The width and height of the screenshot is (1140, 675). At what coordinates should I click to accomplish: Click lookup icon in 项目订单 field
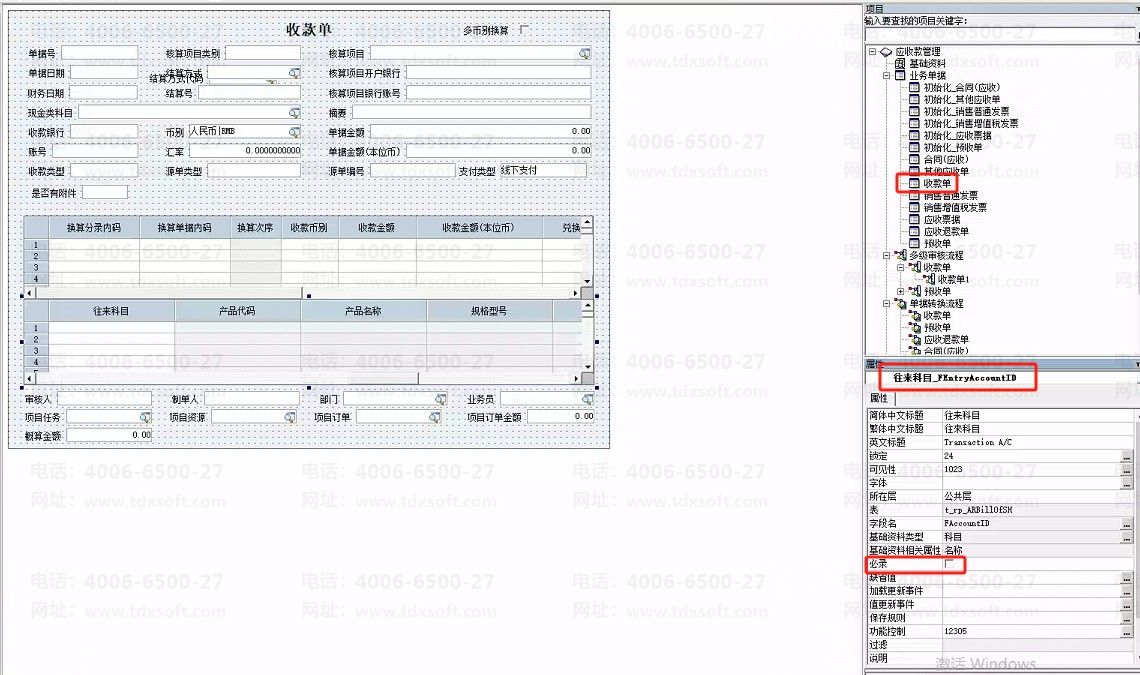pyautogui.click(x=435, y=417)
